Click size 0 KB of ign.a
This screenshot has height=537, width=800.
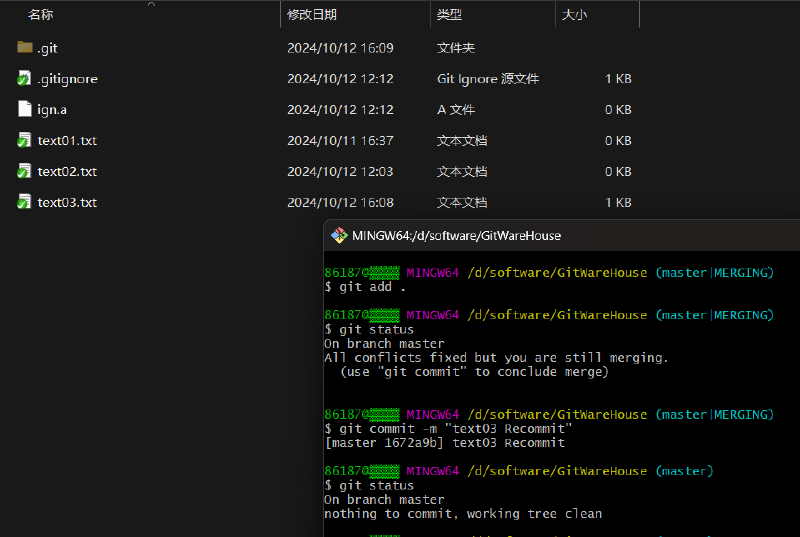(618, 110)
